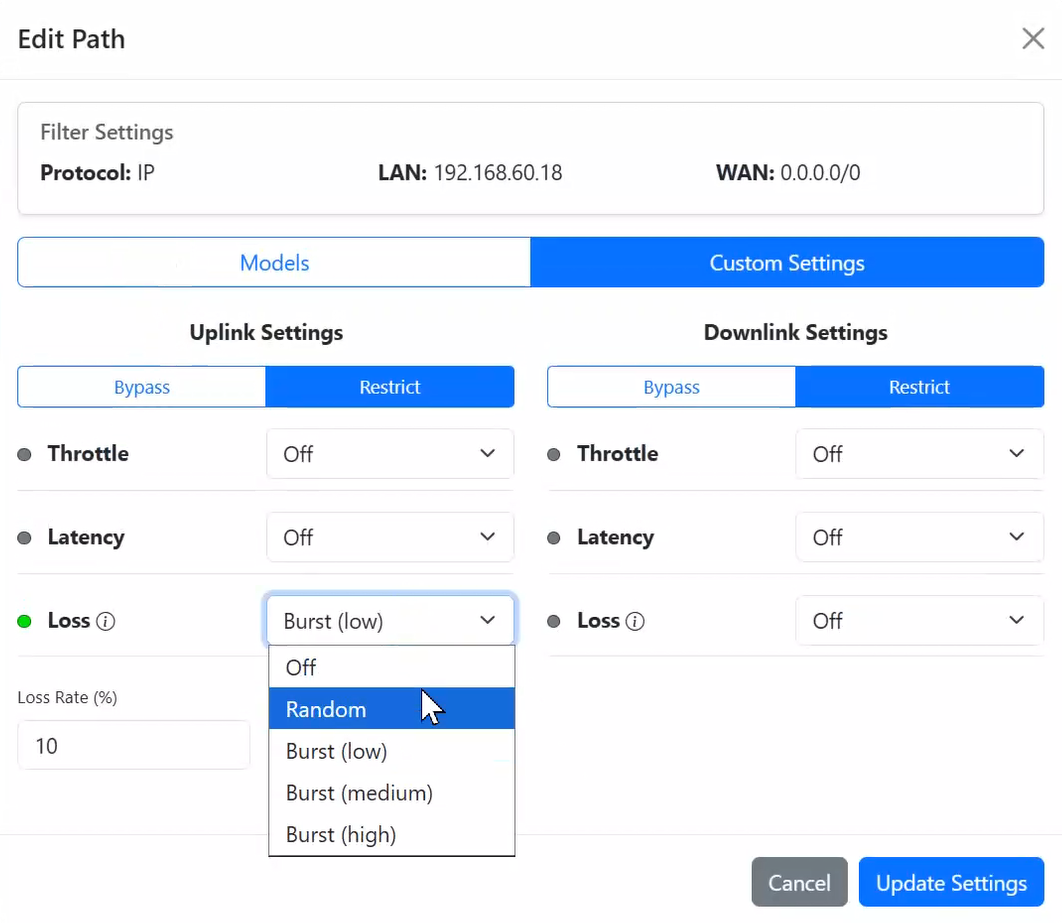Click the Downlink Loss info icon
Viewport: 1062px width, 923px height.
(x=635, y=621)
